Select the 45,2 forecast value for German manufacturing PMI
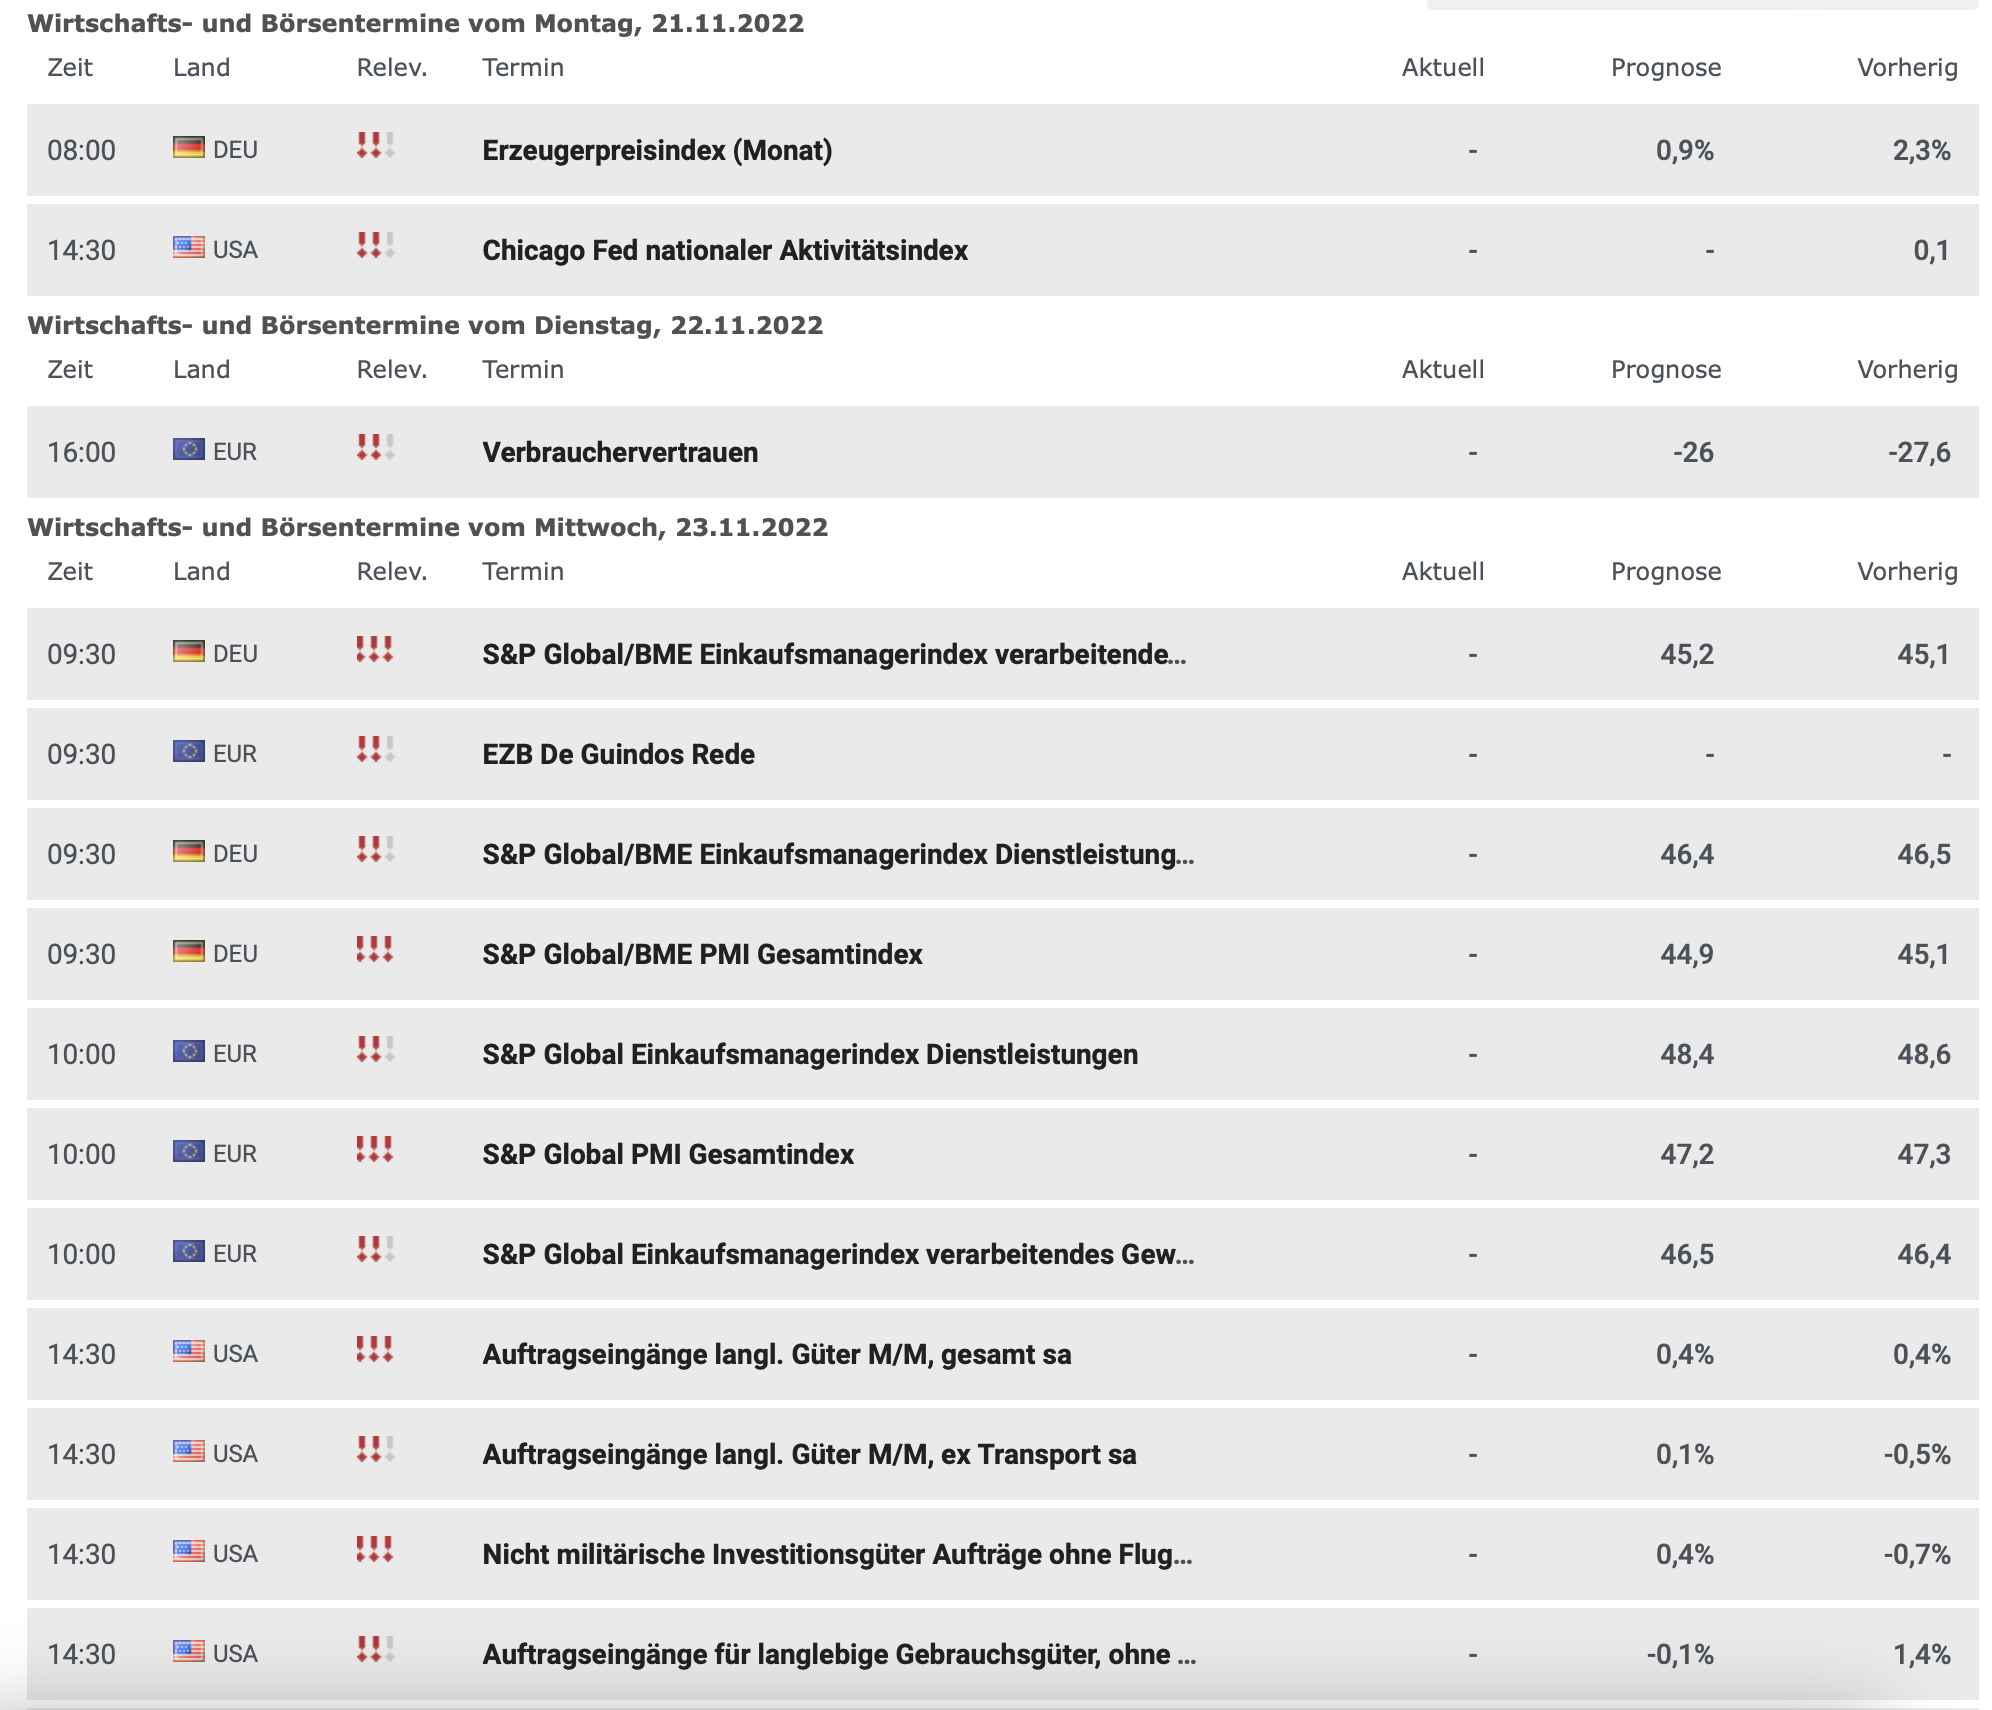Screen dimensions: 1992x1710 tap(1687, 654)
